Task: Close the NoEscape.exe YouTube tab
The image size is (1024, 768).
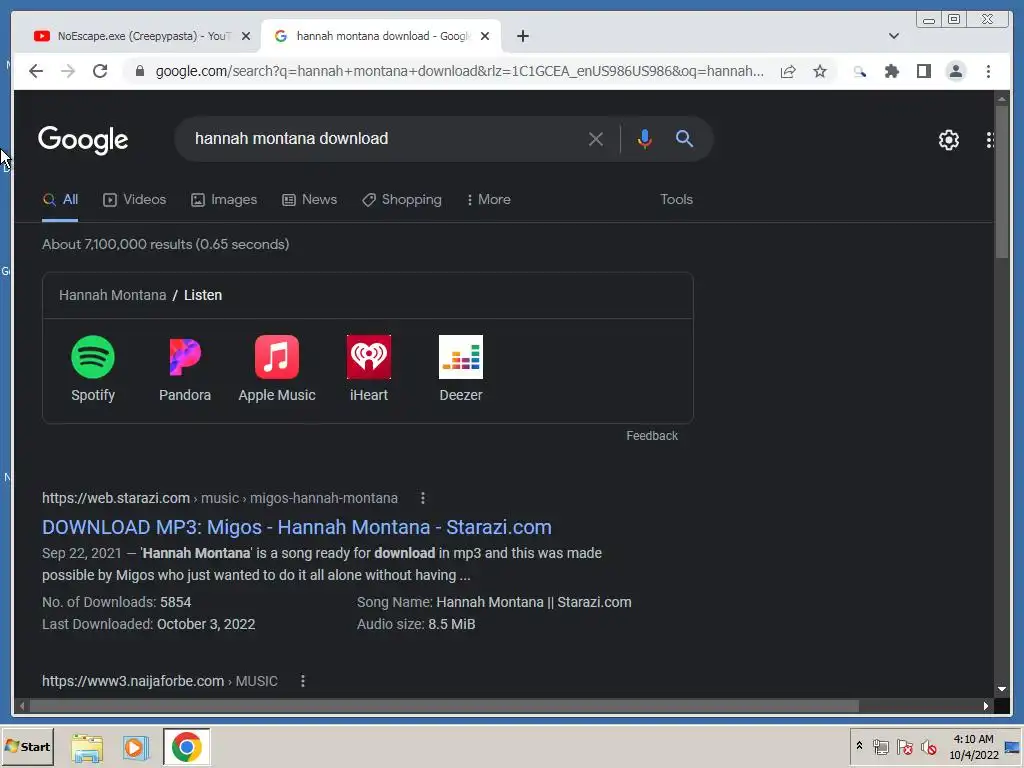Action: pyautogui.click(x=246, y=36)
